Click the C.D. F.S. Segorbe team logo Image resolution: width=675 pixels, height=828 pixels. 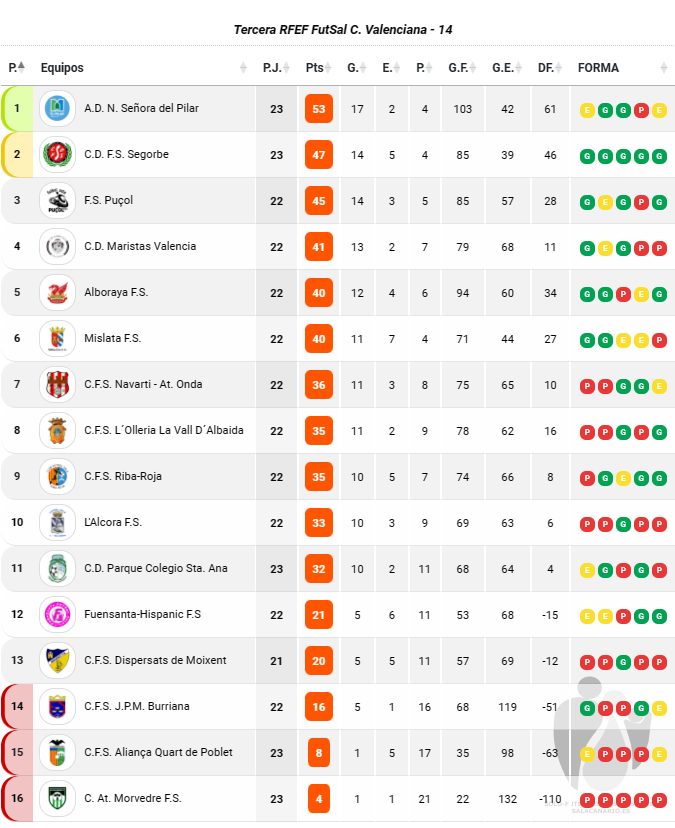click(x=57, y=155)
